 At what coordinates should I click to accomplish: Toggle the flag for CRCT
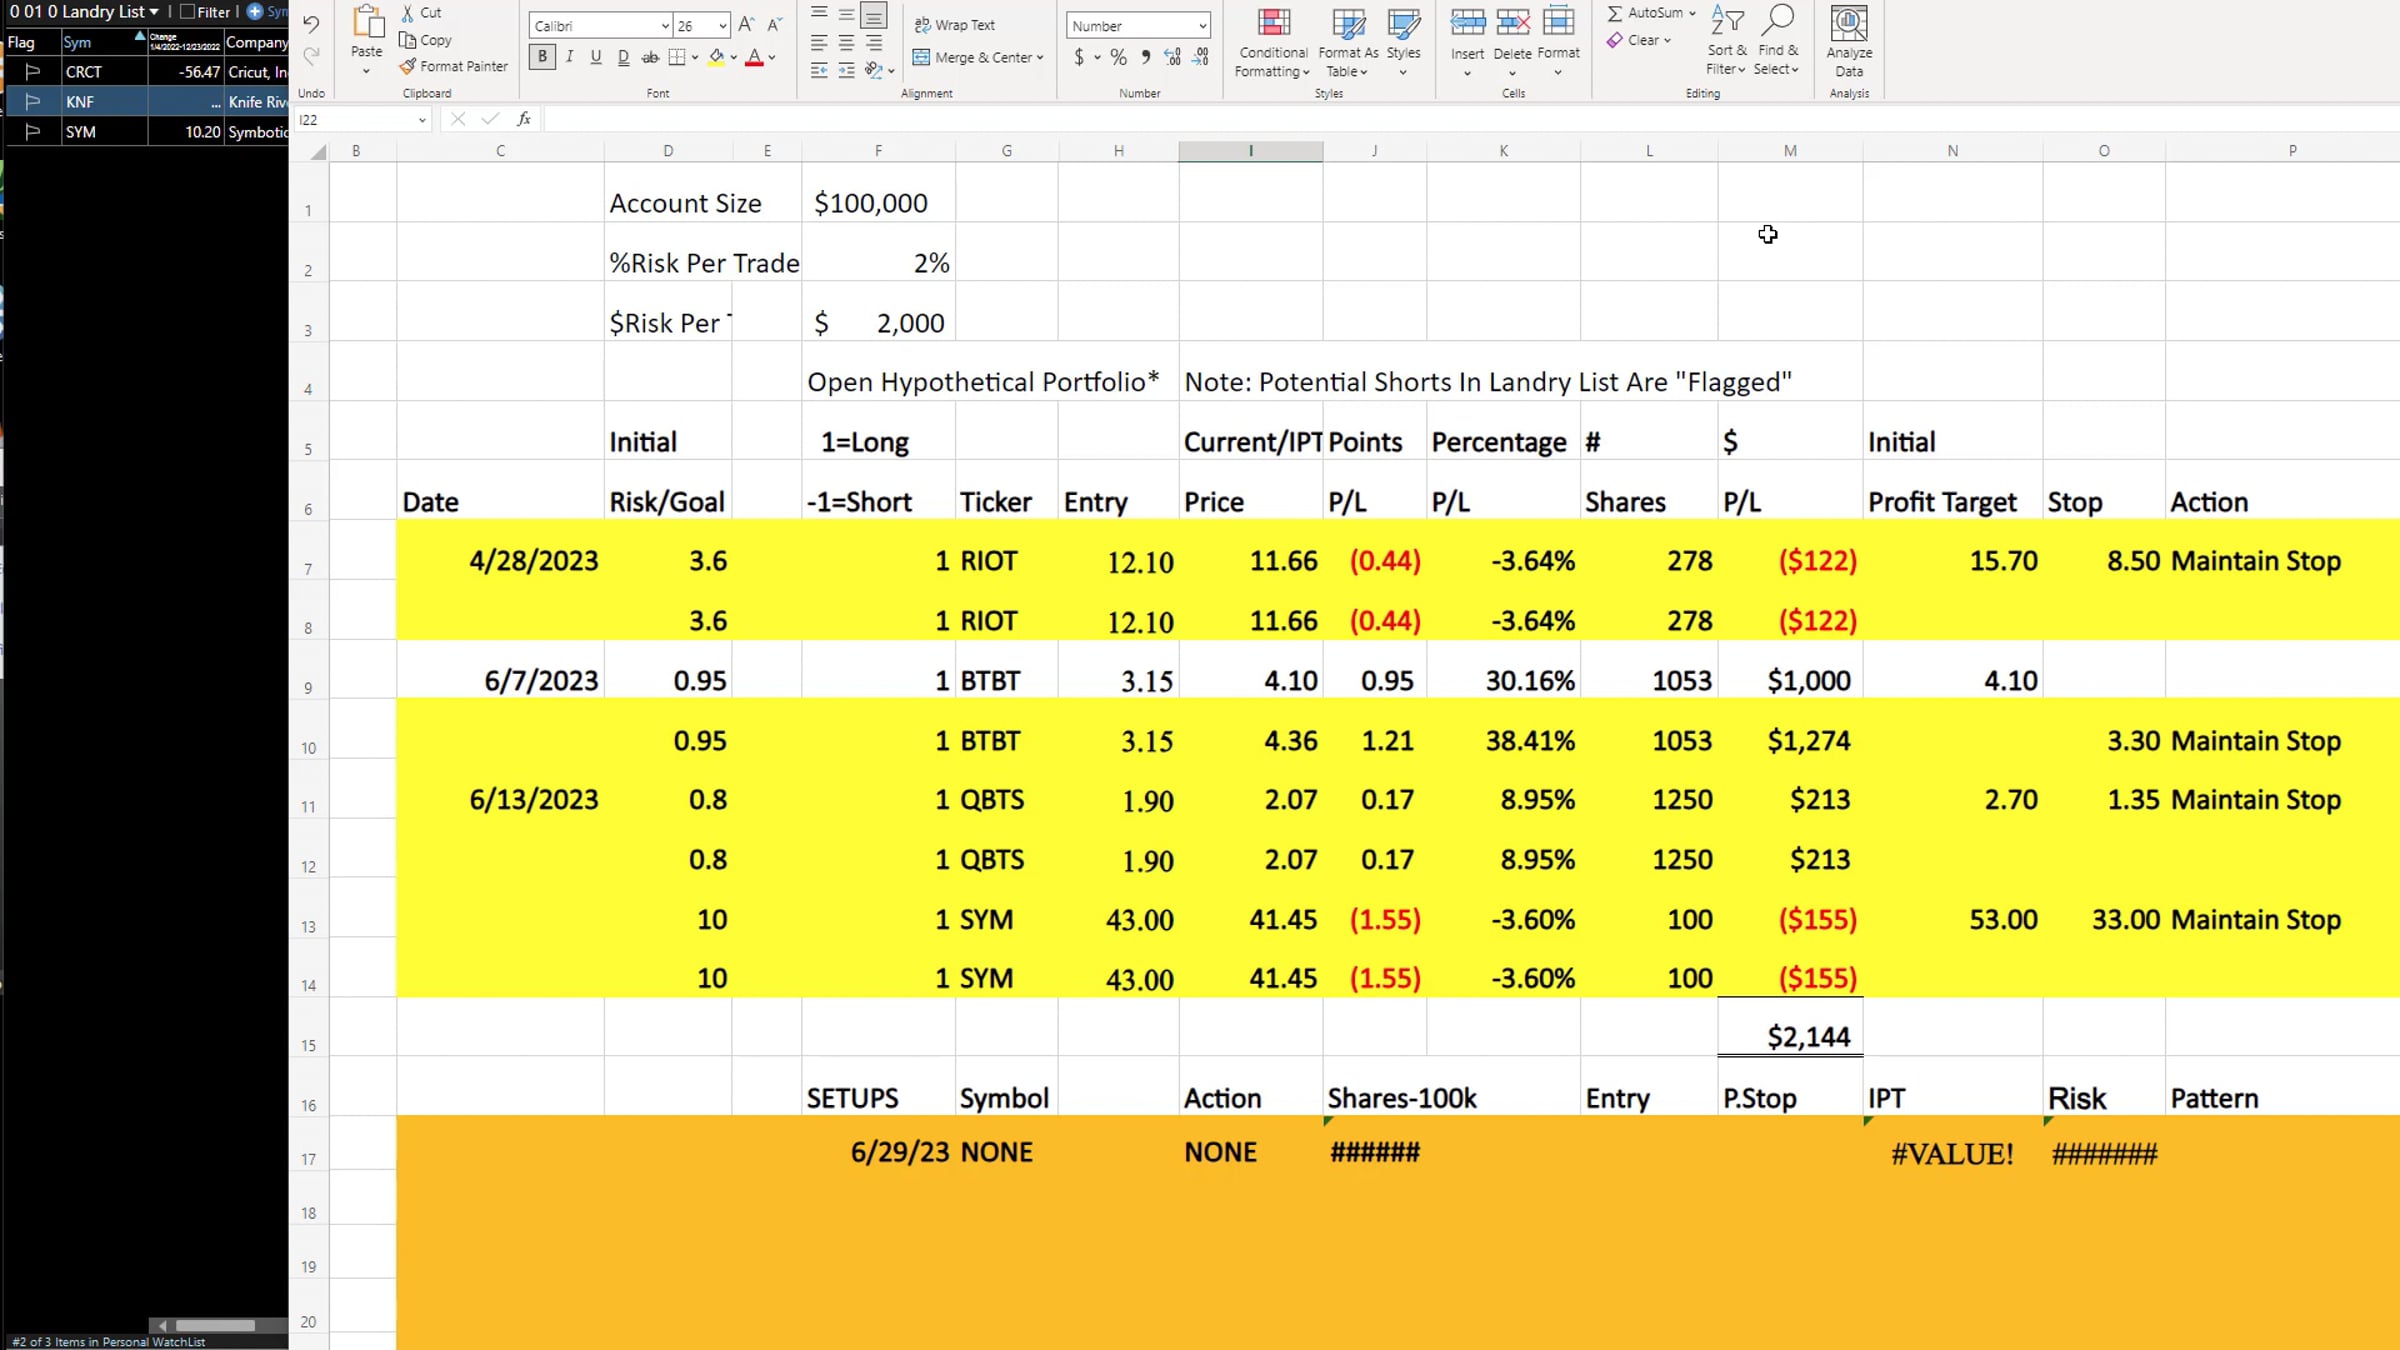click(x=32, y=72)
